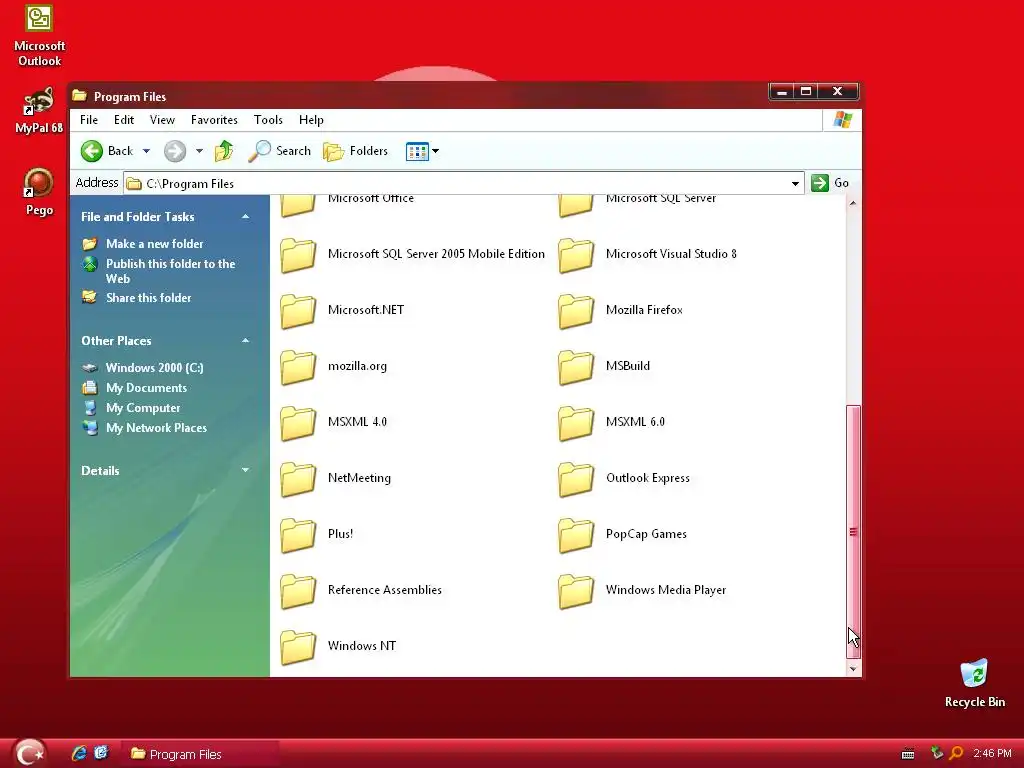
Task: Select the NetMeeting folder icon
Action: tap(298, 479)
